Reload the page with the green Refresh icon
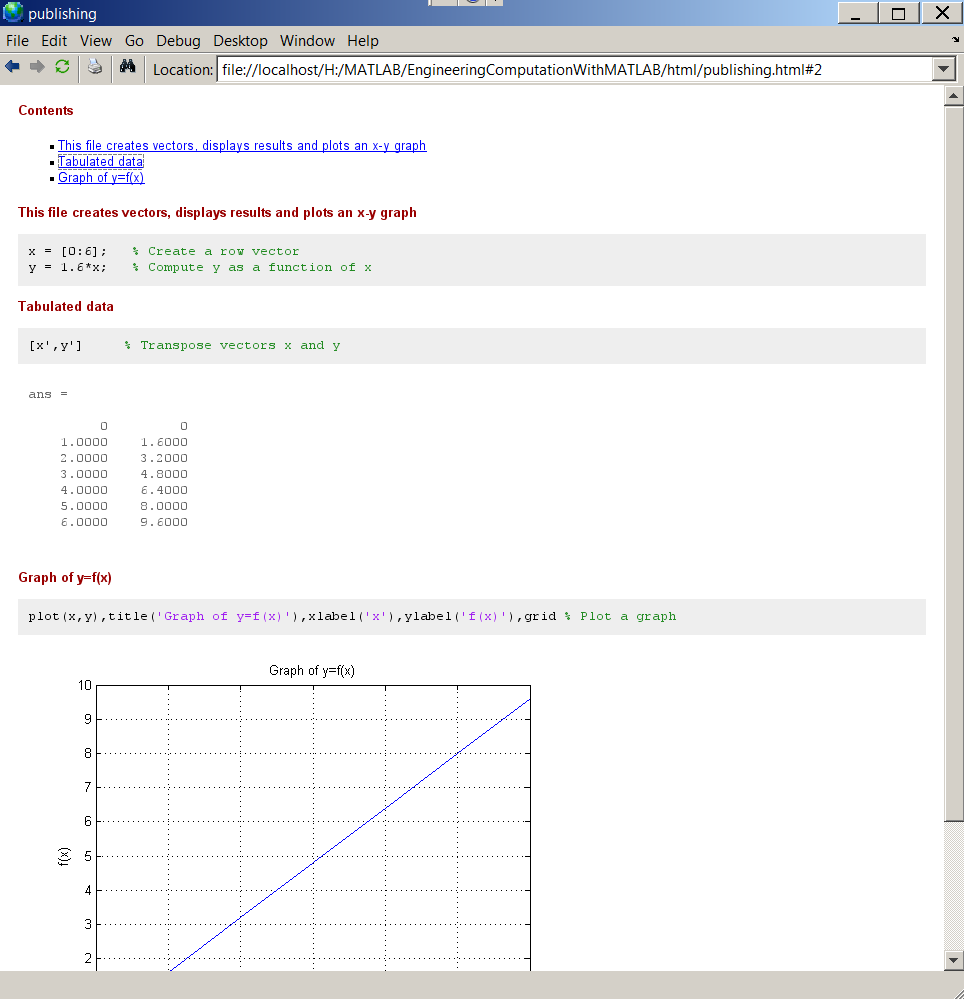The width and height of the screenshot is (964, 999). point(62,68)
